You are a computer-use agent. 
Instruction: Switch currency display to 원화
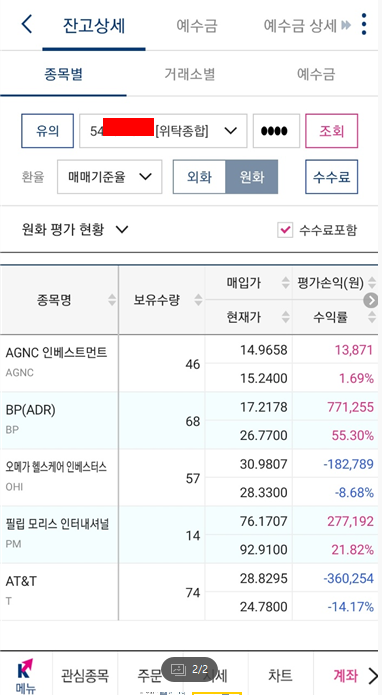tap(252, 177)
